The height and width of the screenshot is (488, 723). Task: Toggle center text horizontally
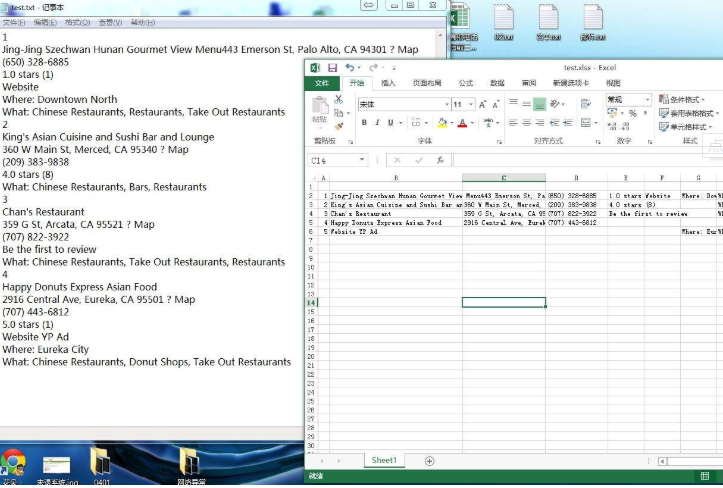click(x=526, y=123)
